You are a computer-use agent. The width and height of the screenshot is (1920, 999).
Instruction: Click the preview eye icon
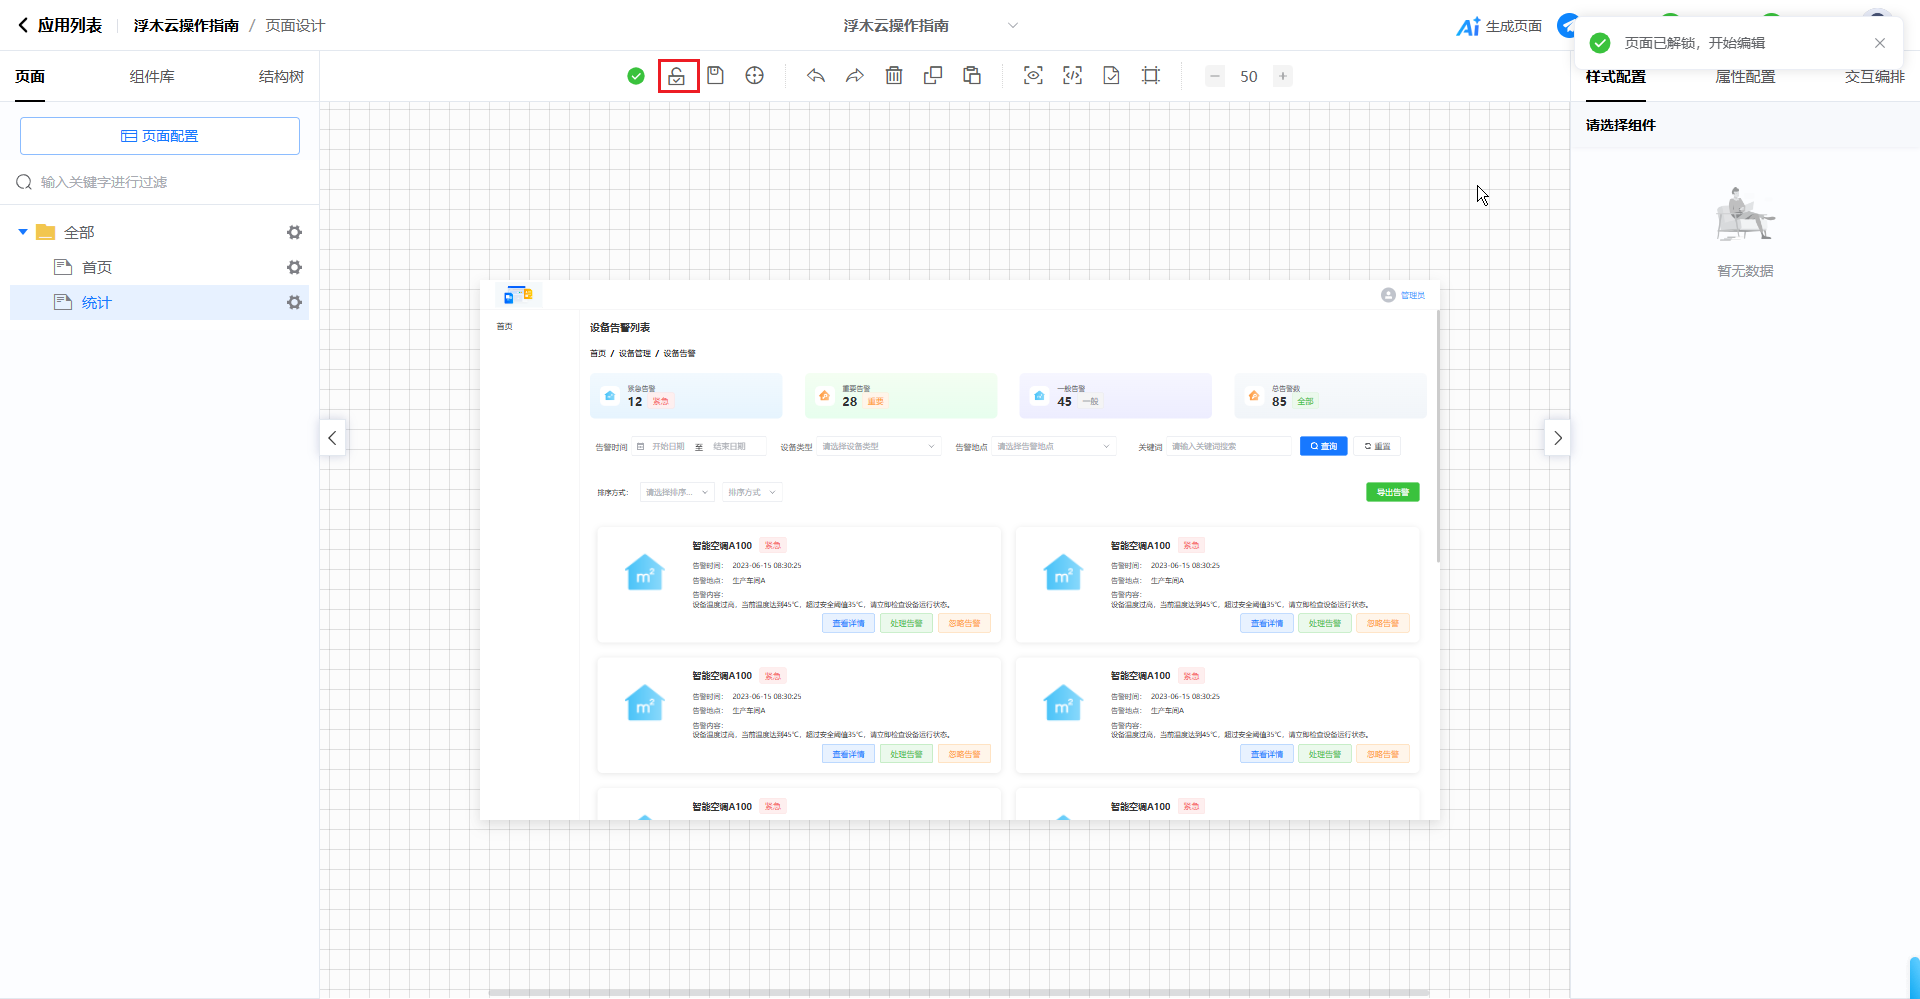[x=1033, y=76]
